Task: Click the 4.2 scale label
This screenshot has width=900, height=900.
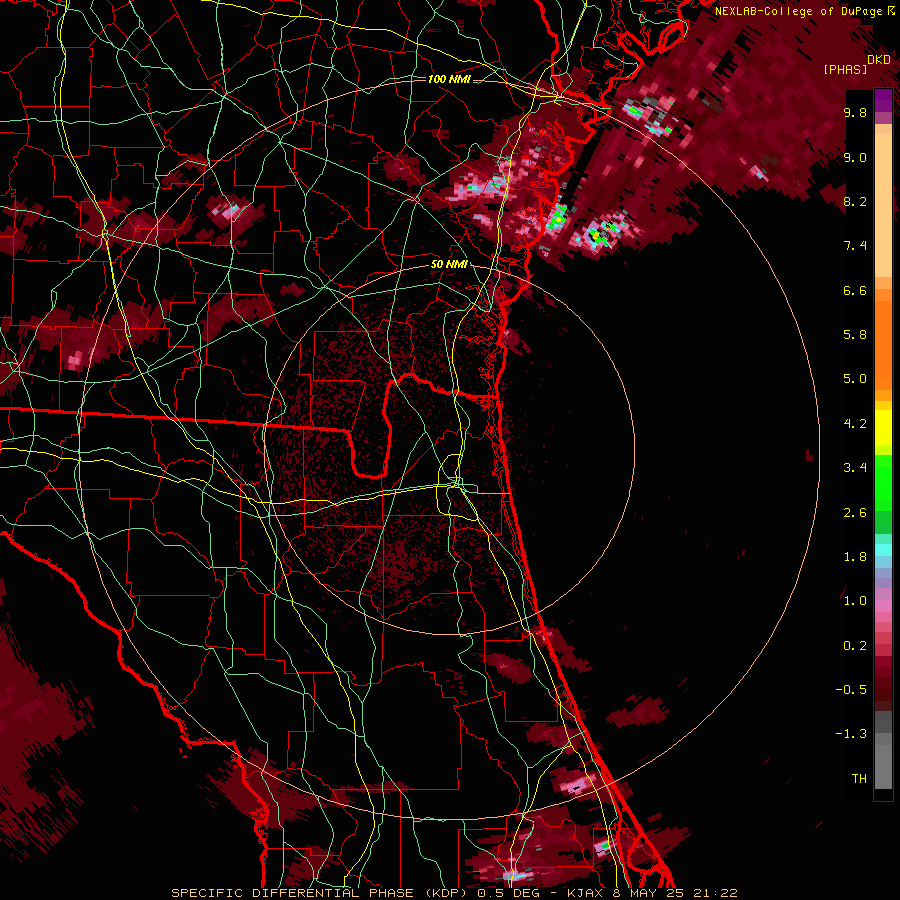Action: point(855,423)
